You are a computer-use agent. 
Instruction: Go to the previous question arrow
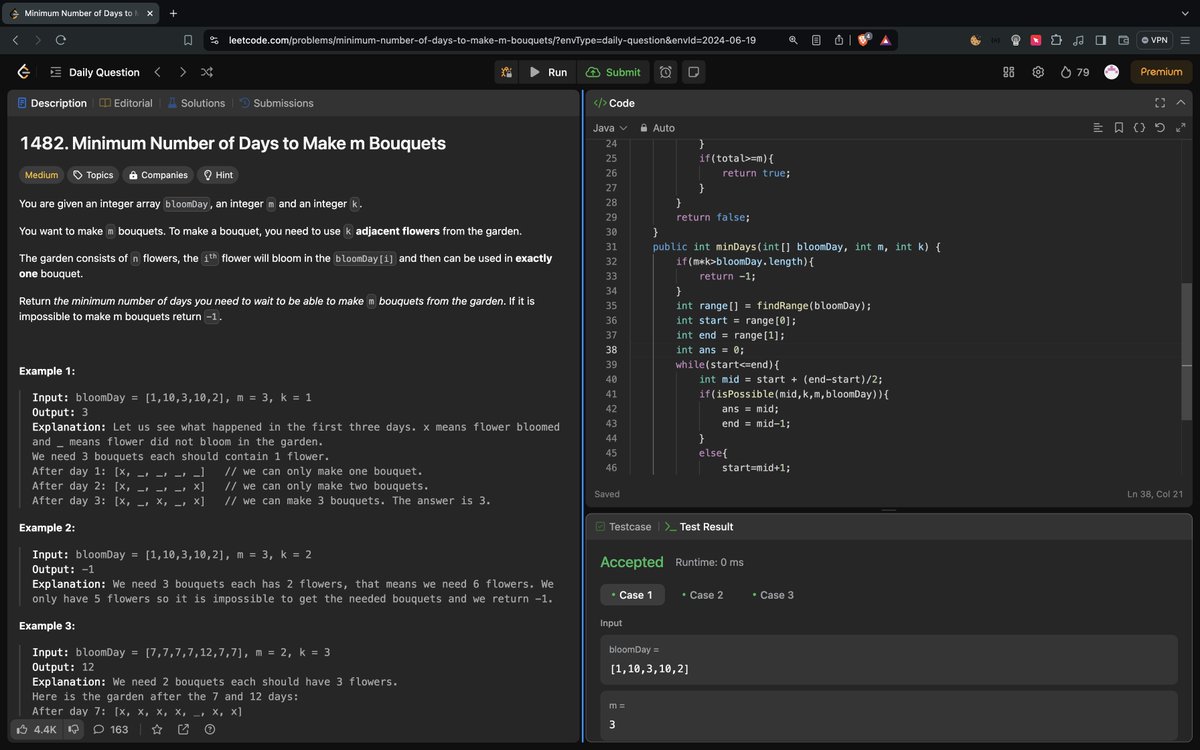[157, 72]
